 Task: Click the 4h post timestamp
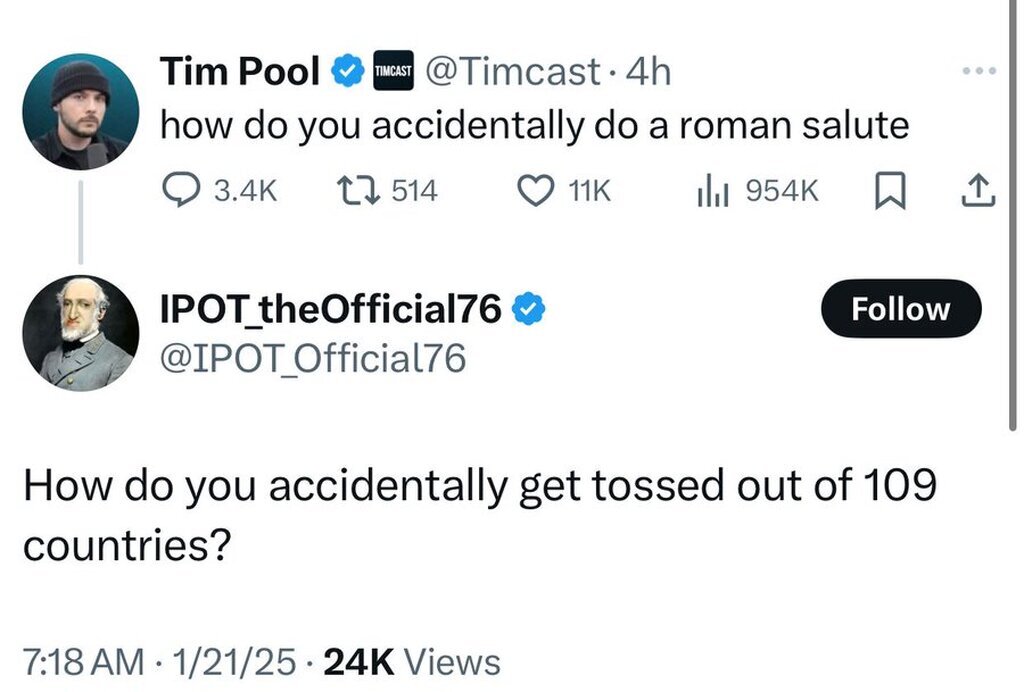[648, 73]
